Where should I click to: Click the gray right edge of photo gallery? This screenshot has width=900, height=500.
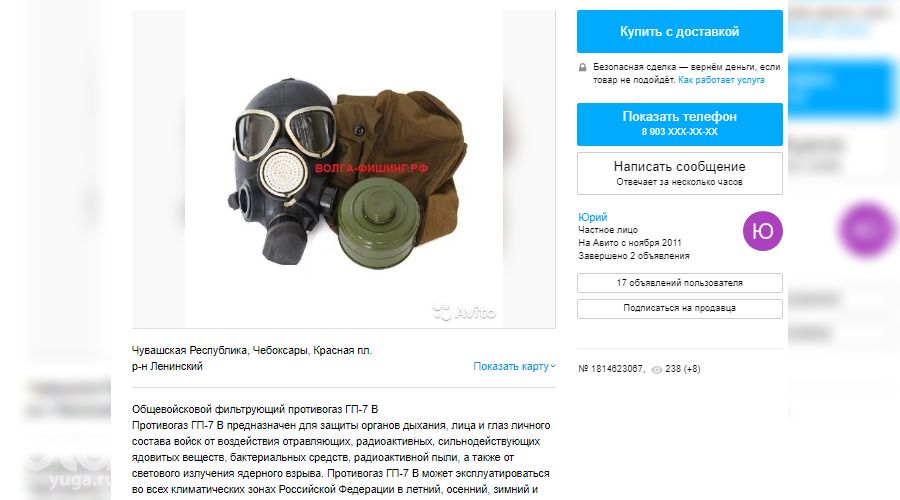coord(529,169)
